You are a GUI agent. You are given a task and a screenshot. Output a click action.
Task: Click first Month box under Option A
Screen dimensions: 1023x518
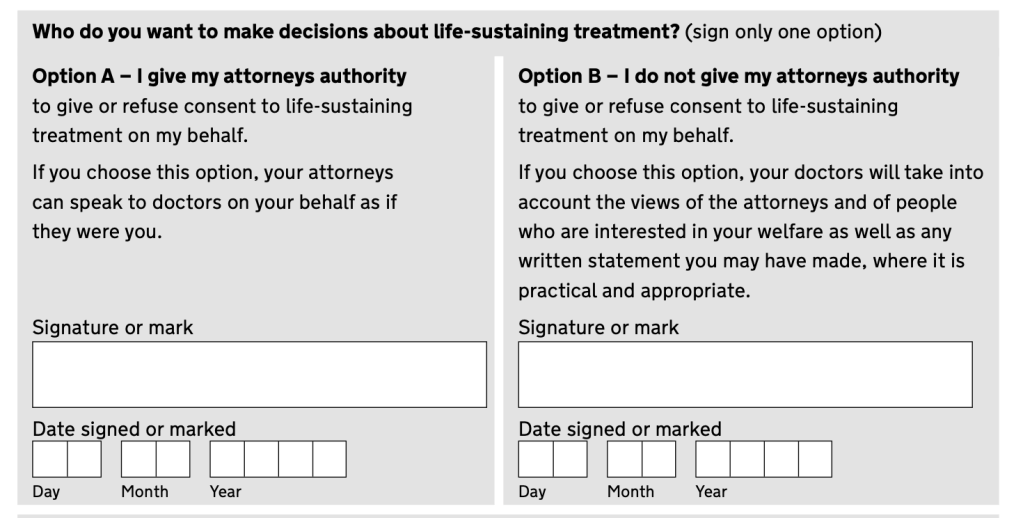pos(138,459)
